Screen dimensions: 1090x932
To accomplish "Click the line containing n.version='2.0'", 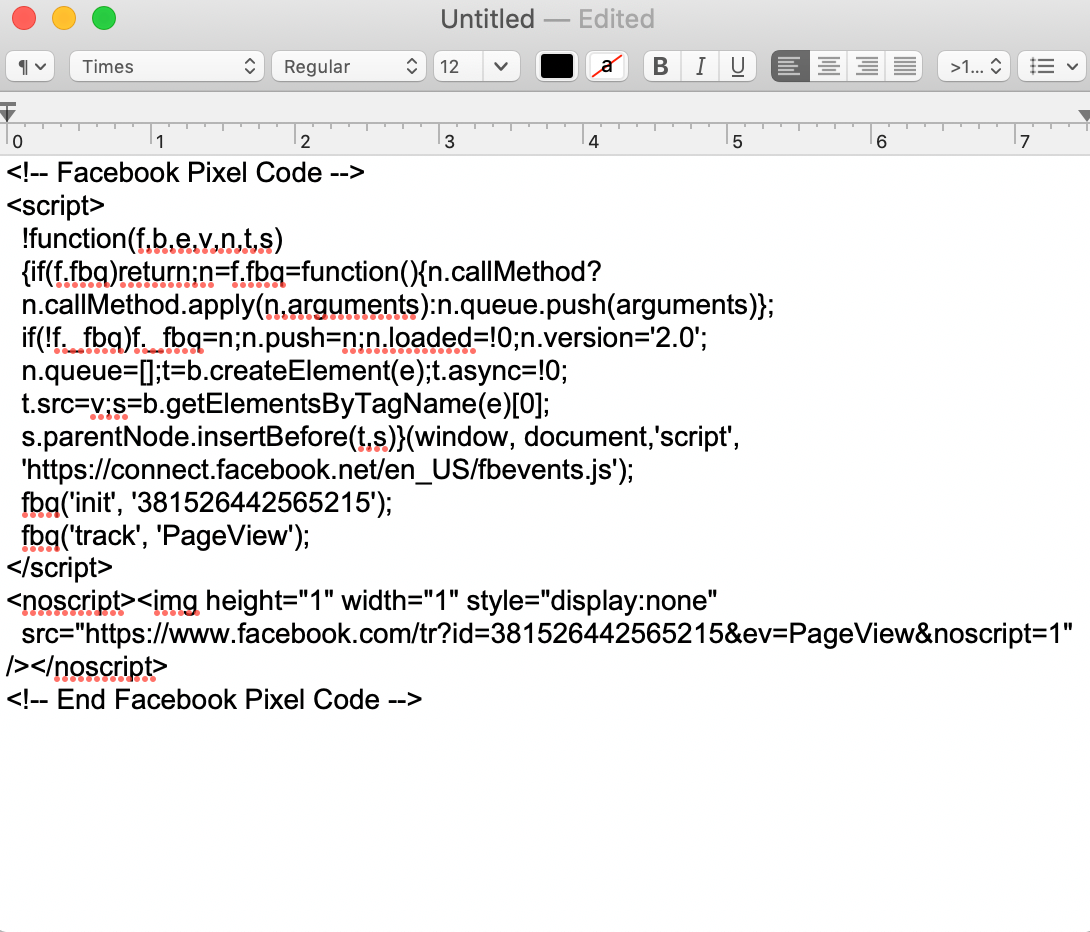I will coord(364,338).
